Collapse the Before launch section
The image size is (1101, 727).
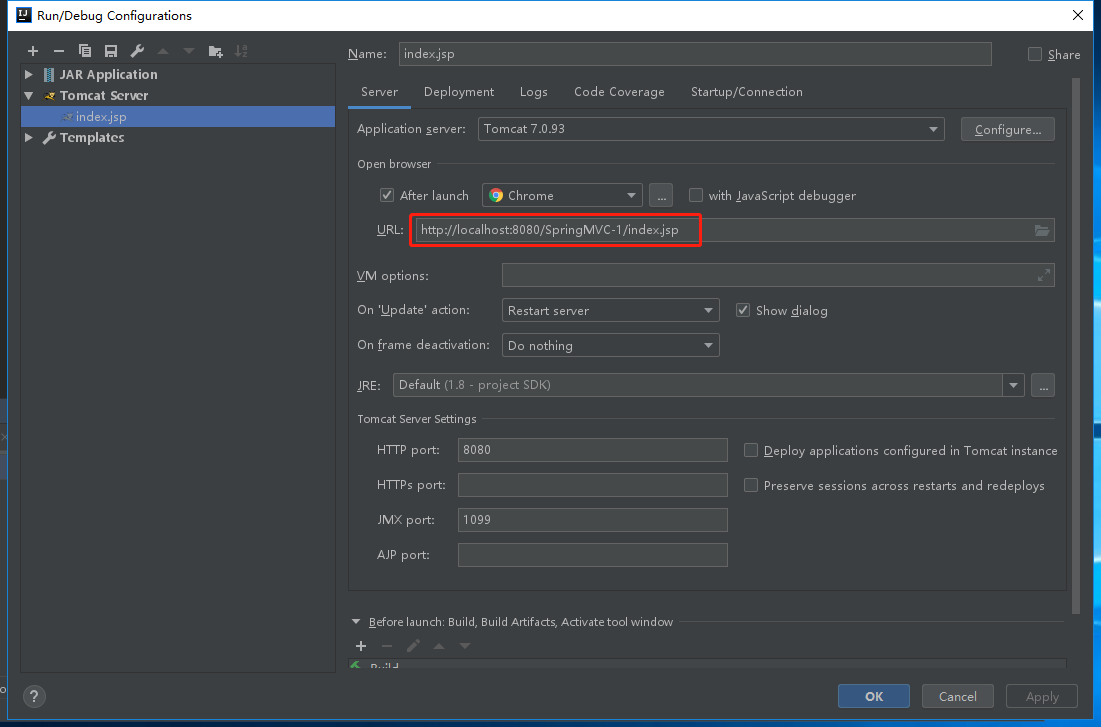[356, 622]
